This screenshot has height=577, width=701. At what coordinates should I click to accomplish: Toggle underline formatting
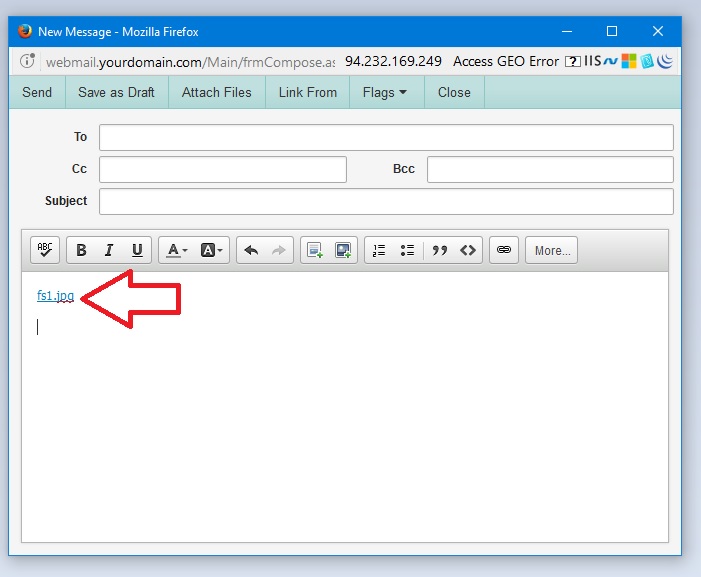coord(137,250)
